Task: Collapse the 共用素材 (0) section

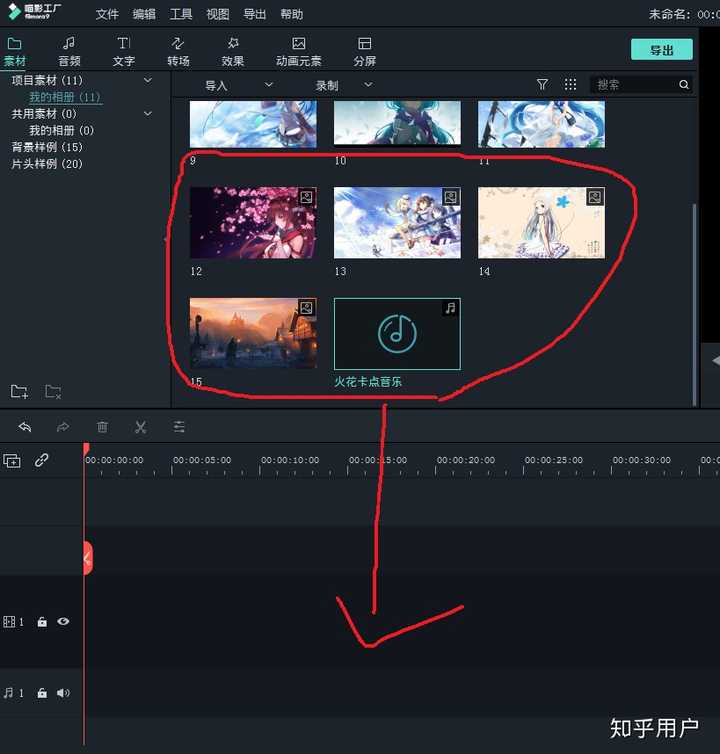Action: [x=148, y=113]
